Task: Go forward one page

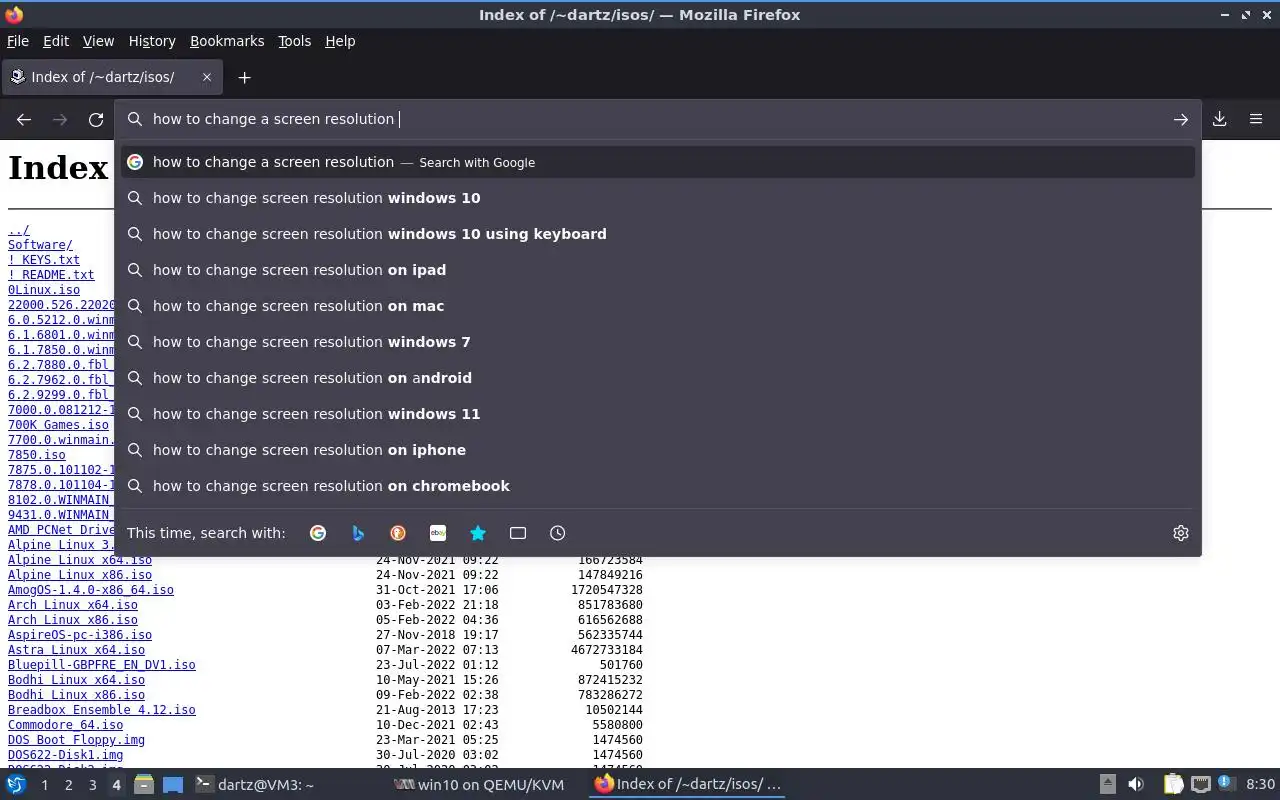Action: coord(60,119)
